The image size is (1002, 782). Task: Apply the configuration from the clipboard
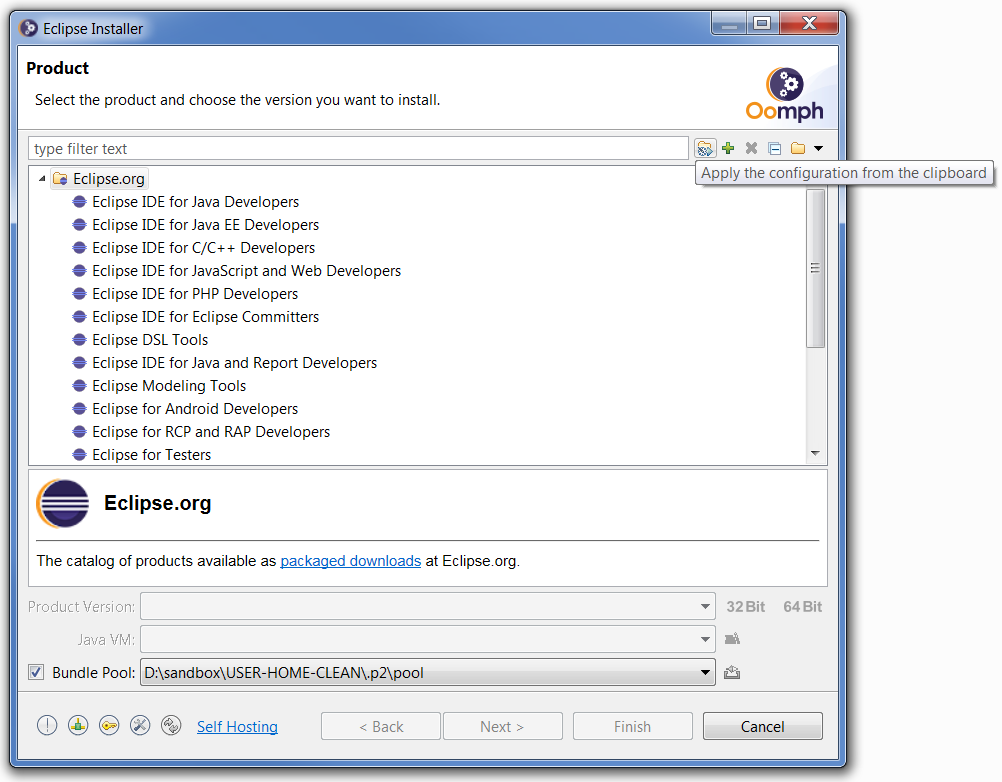tap(705, 147)
